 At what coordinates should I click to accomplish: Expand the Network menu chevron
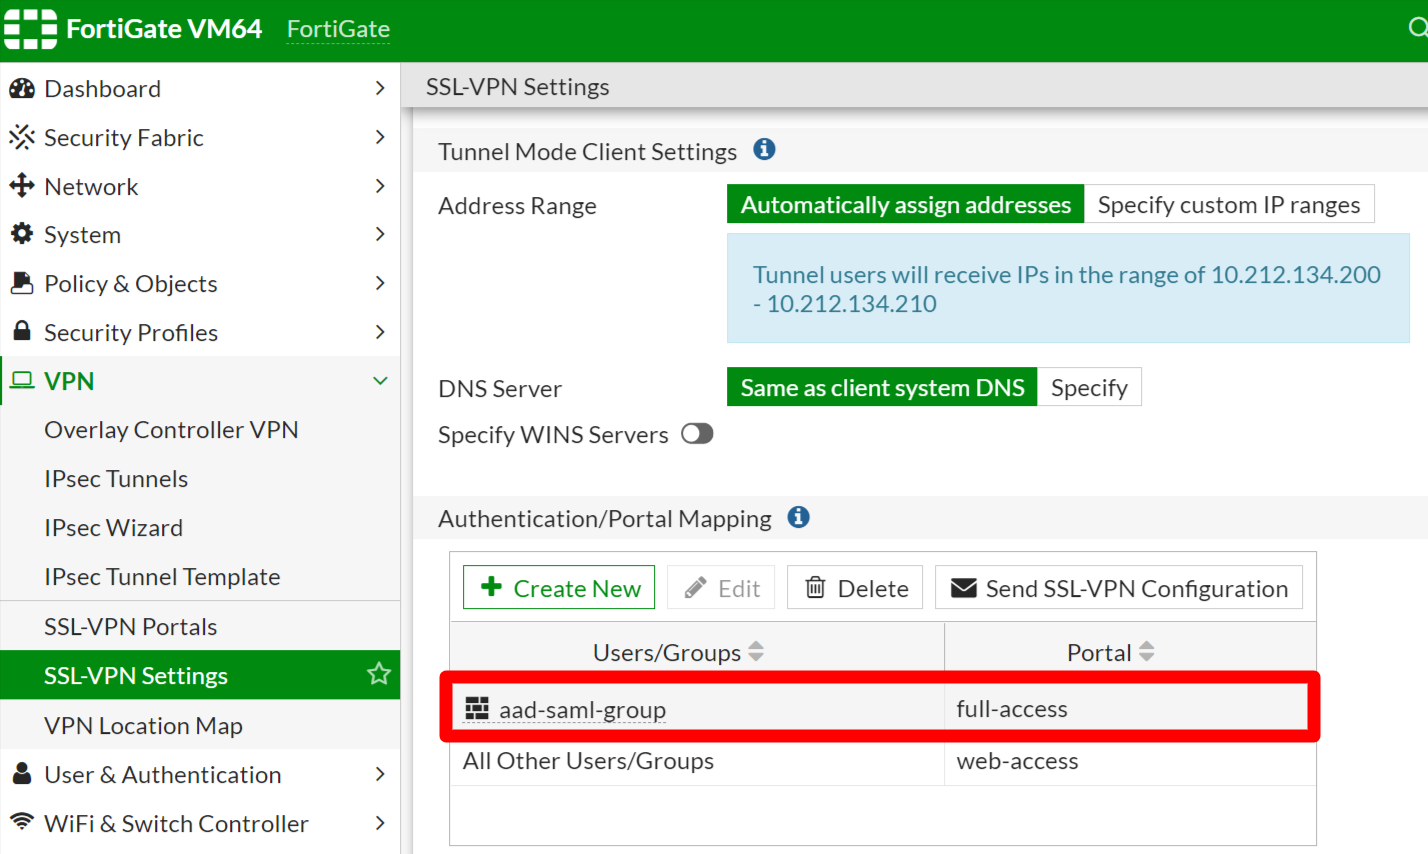(380, 186)
